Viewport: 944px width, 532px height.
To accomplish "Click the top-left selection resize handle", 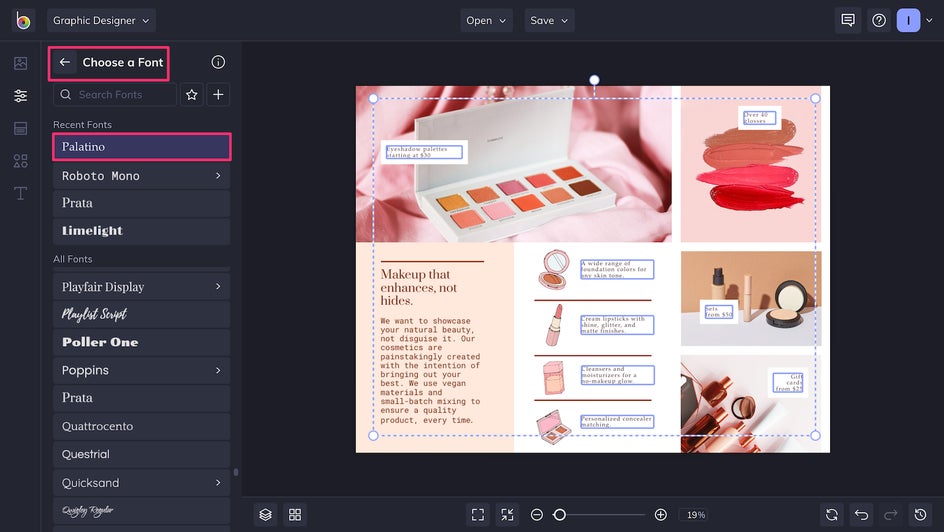I will 373,99.
